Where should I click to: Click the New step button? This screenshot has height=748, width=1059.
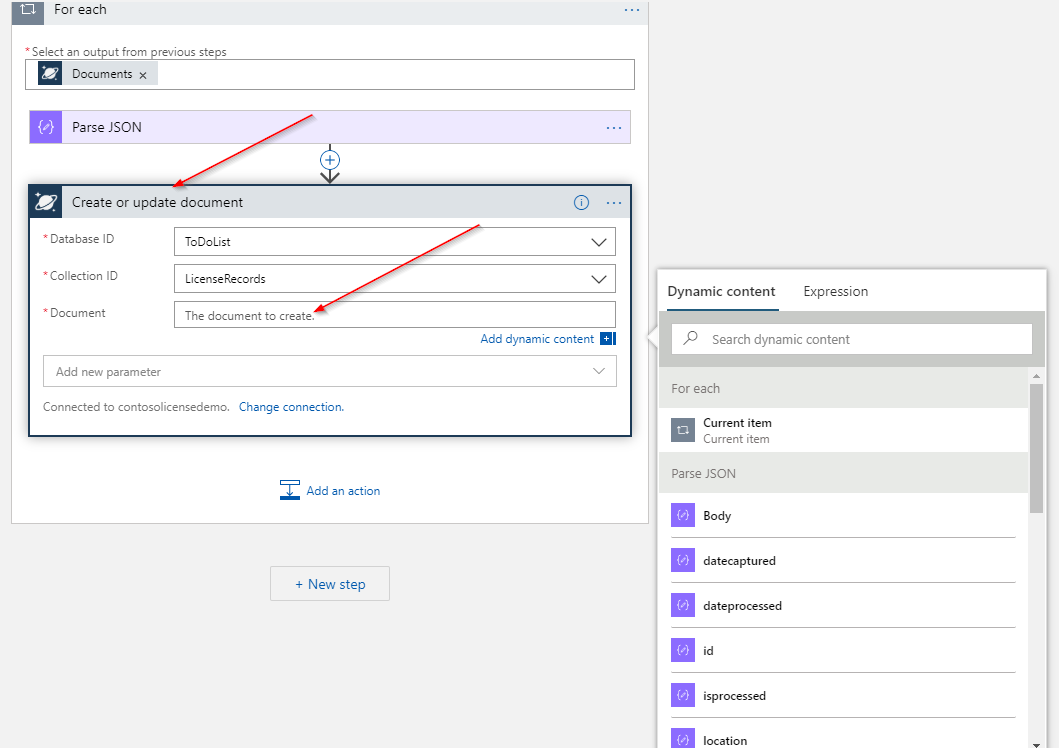coord(330,584)
